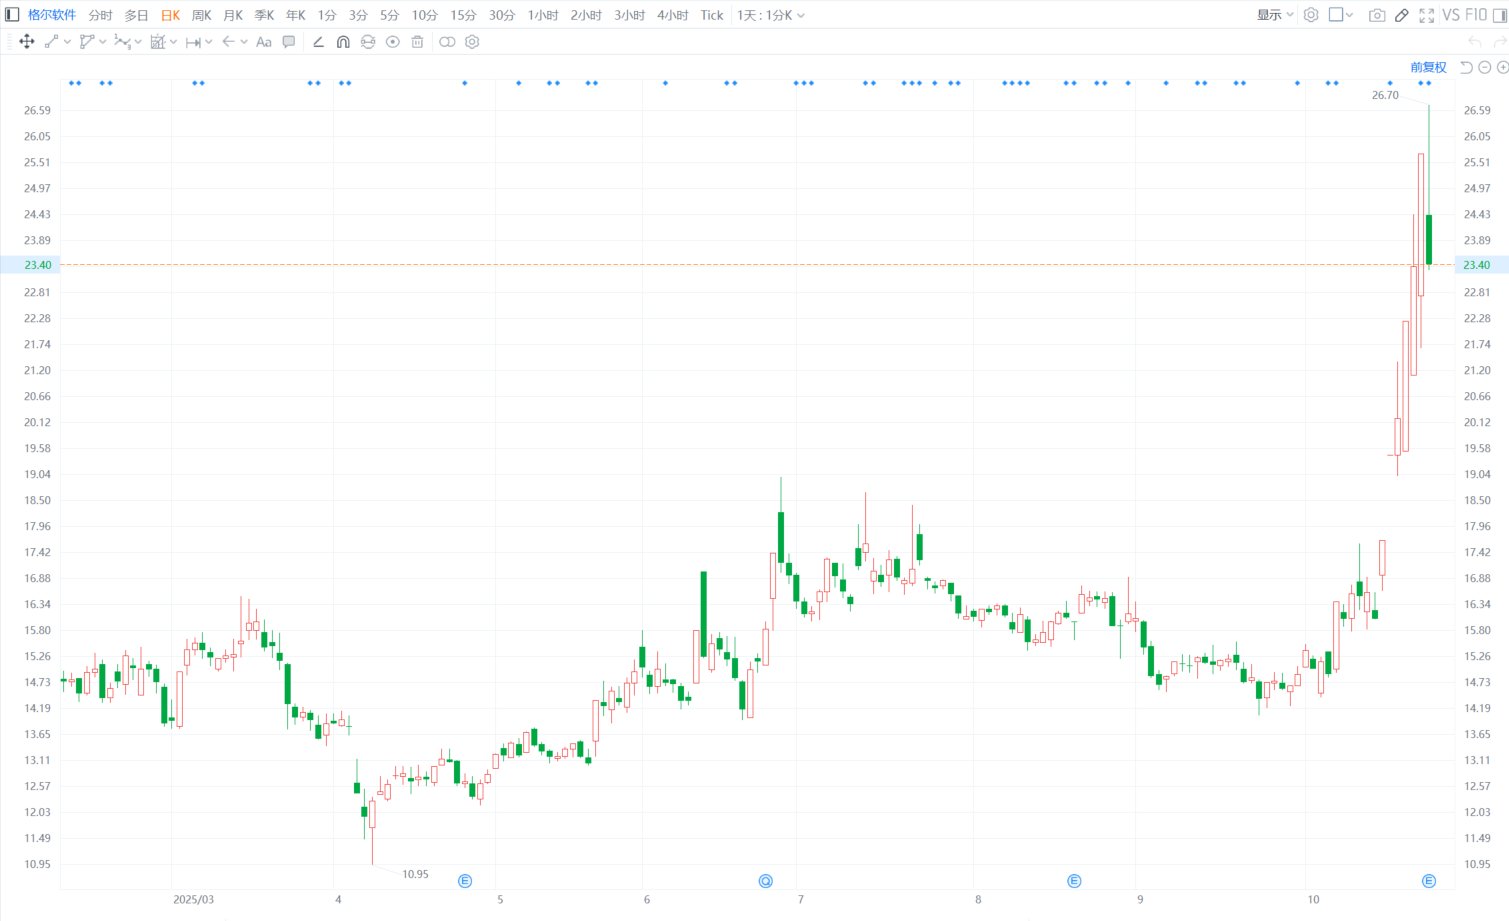The width and height of the screenshot is (1509, 921).
Task: Expand the 显示 display dropdown
Action: [1275, 15]
